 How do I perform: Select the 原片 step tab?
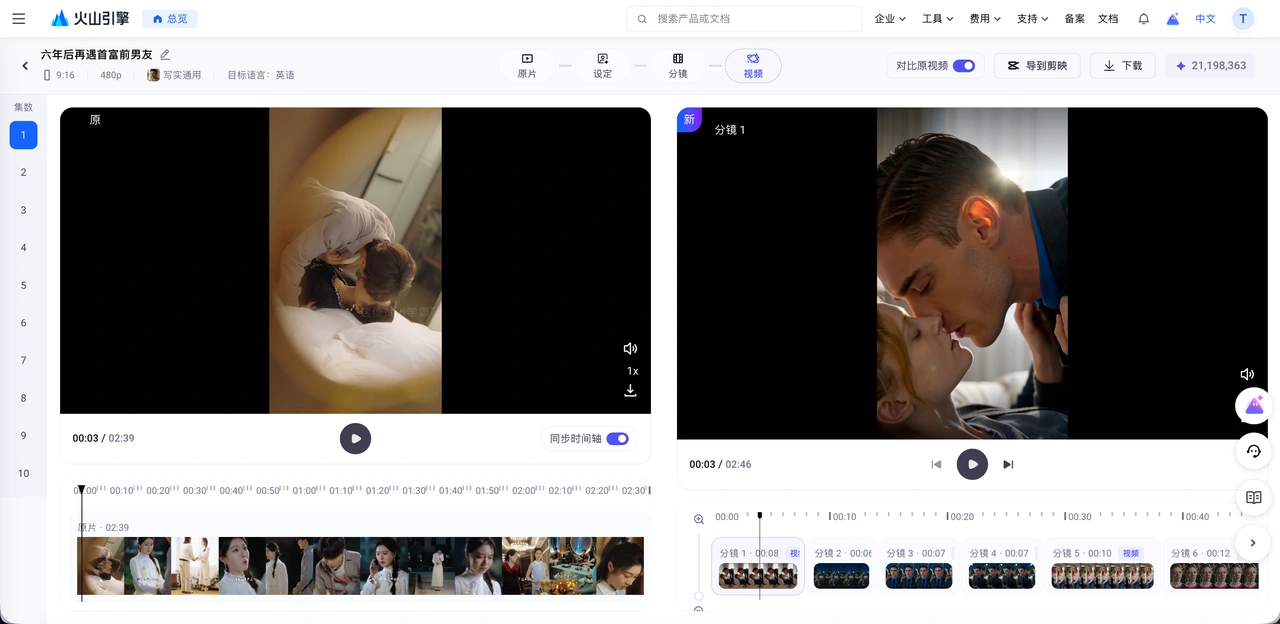pos(527,66)
